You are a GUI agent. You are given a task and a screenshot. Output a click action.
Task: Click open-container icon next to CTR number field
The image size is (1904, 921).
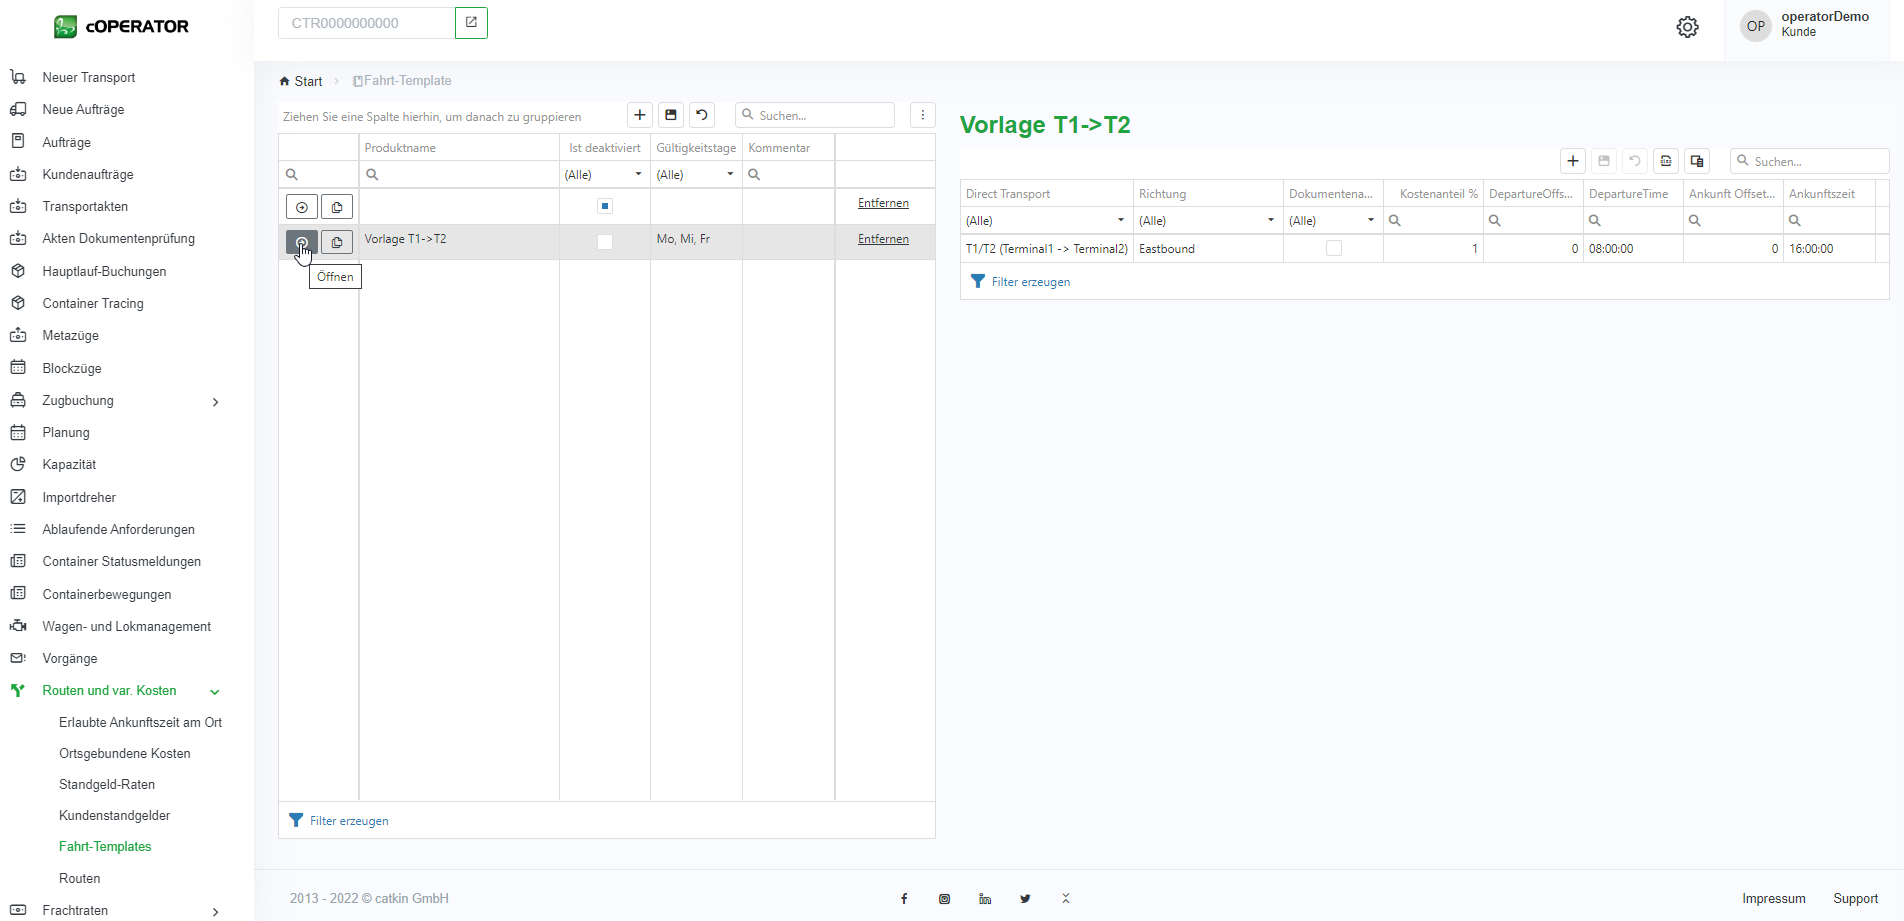click(x=471, y=23)
